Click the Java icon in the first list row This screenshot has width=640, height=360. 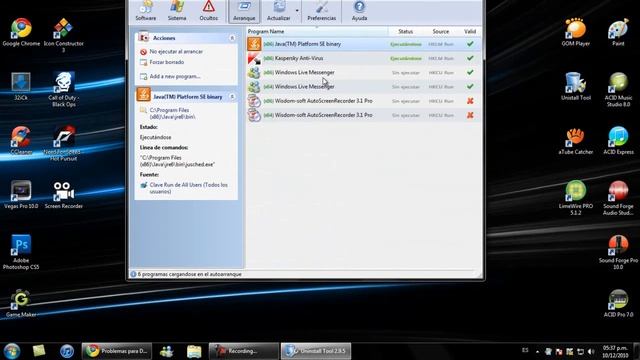tap(254, 44)
